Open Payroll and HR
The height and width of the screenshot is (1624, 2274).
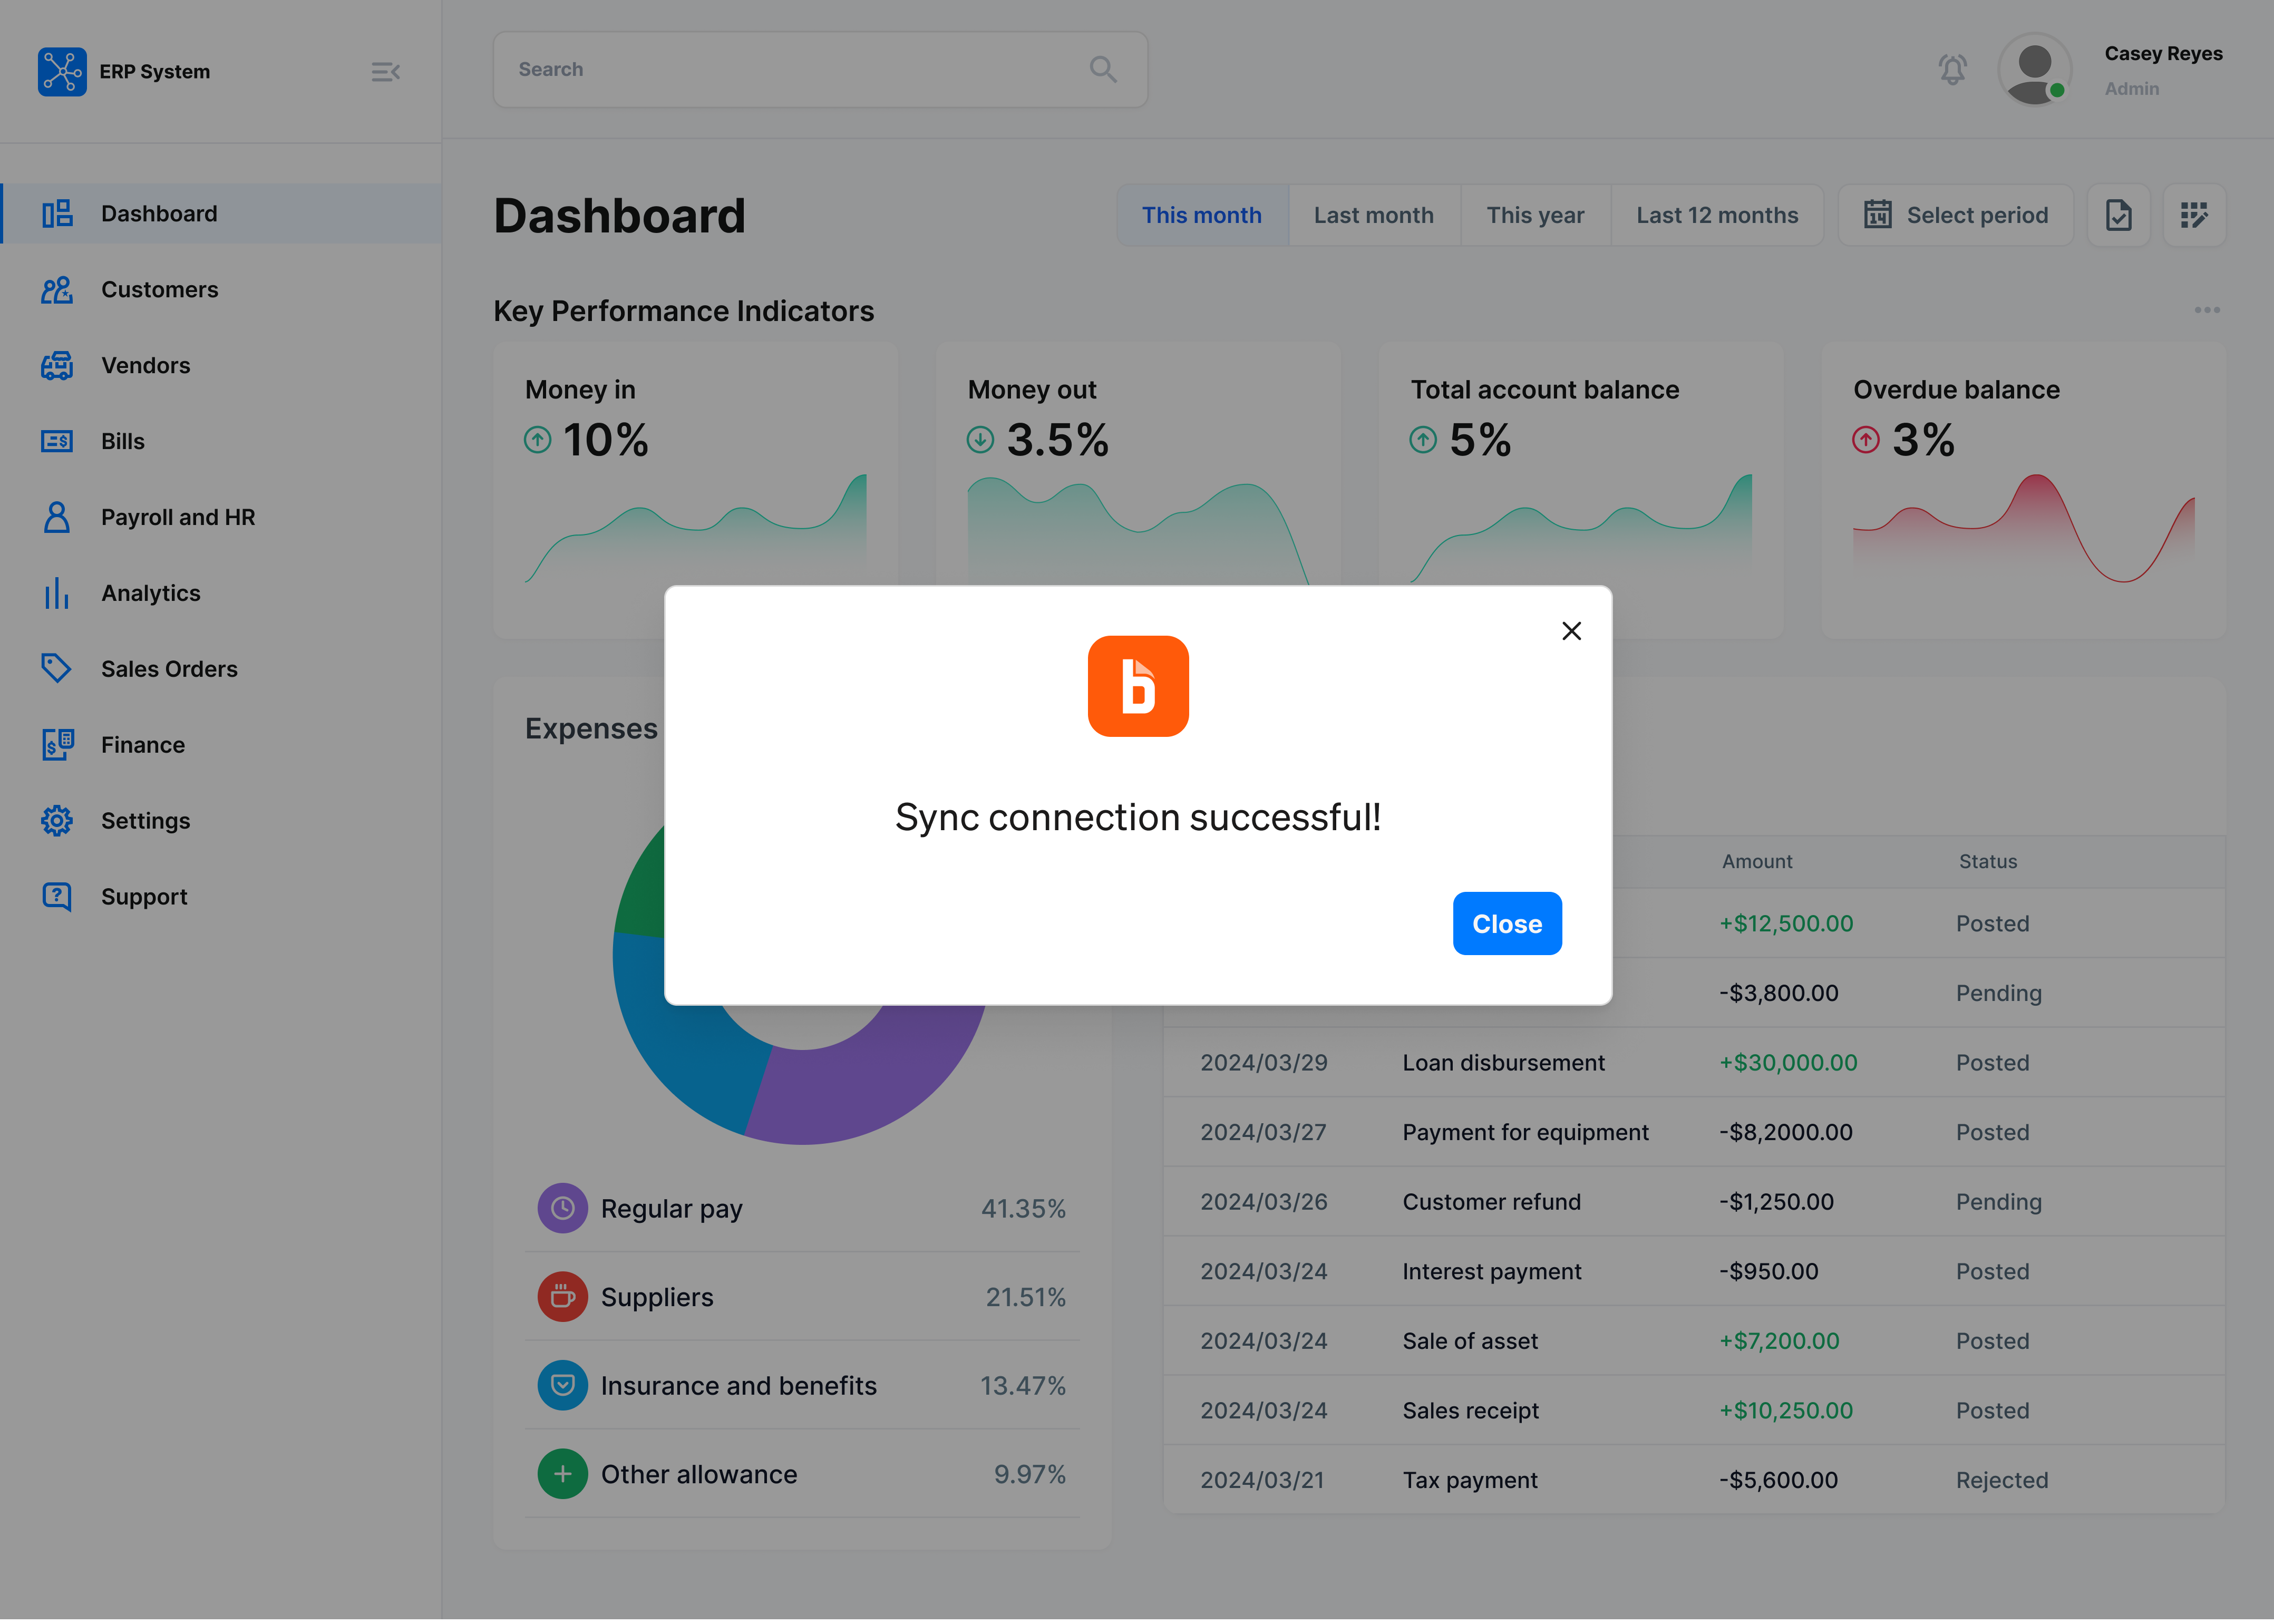click(178, 517)
